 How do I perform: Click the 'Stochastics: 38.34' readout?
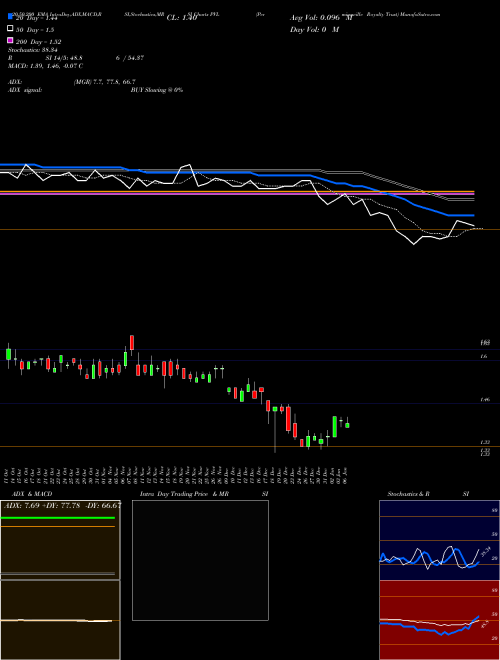point(32,50)
